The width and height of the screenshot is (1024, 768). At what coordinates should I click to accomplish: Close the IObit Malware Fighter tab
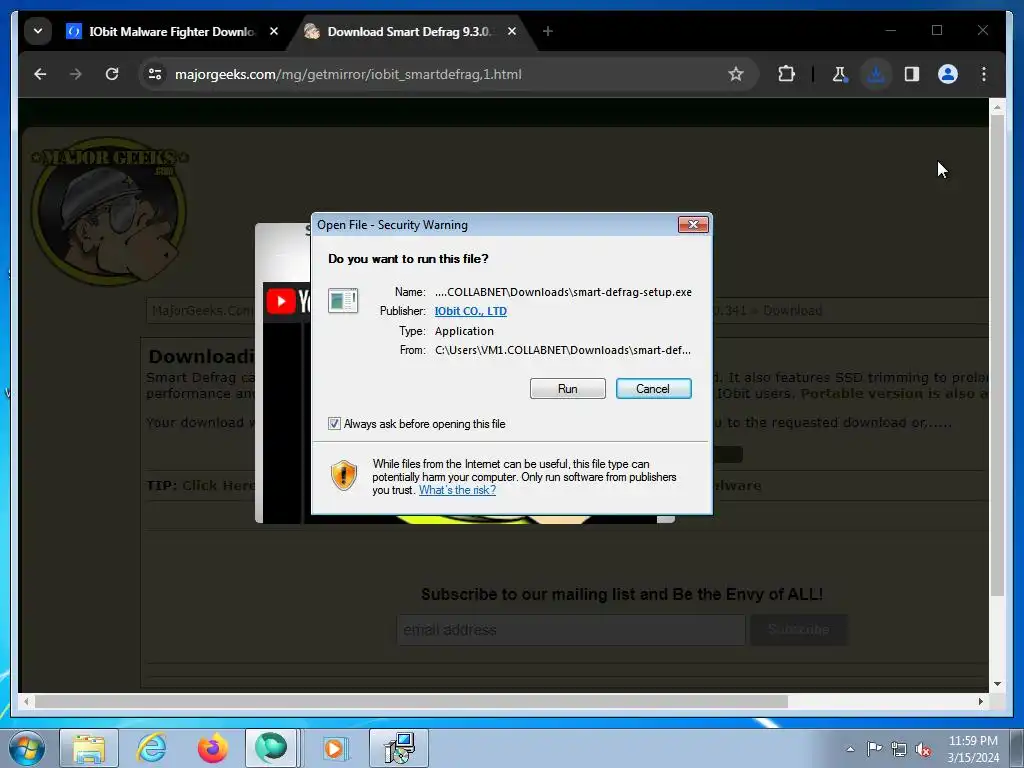(274, 31)
